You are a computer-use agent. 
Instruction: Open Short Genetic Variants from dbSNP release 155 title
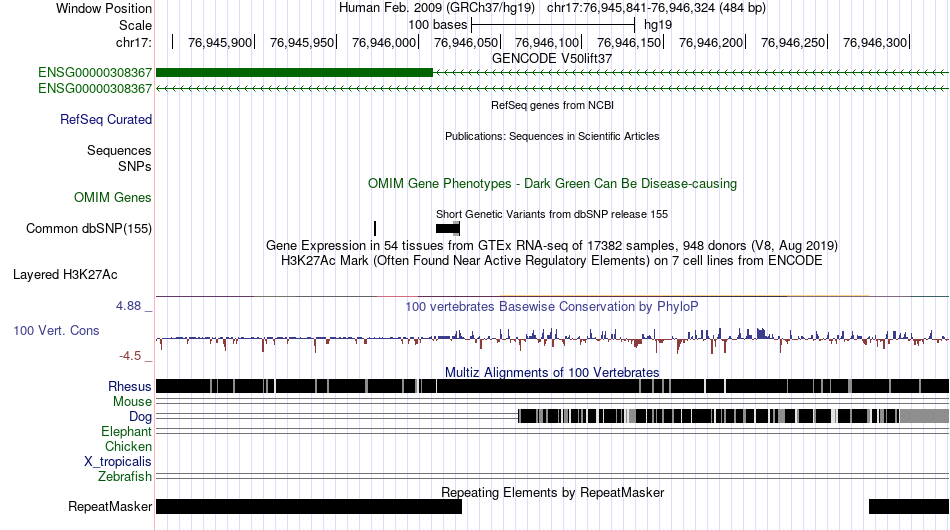click(552, 214)
